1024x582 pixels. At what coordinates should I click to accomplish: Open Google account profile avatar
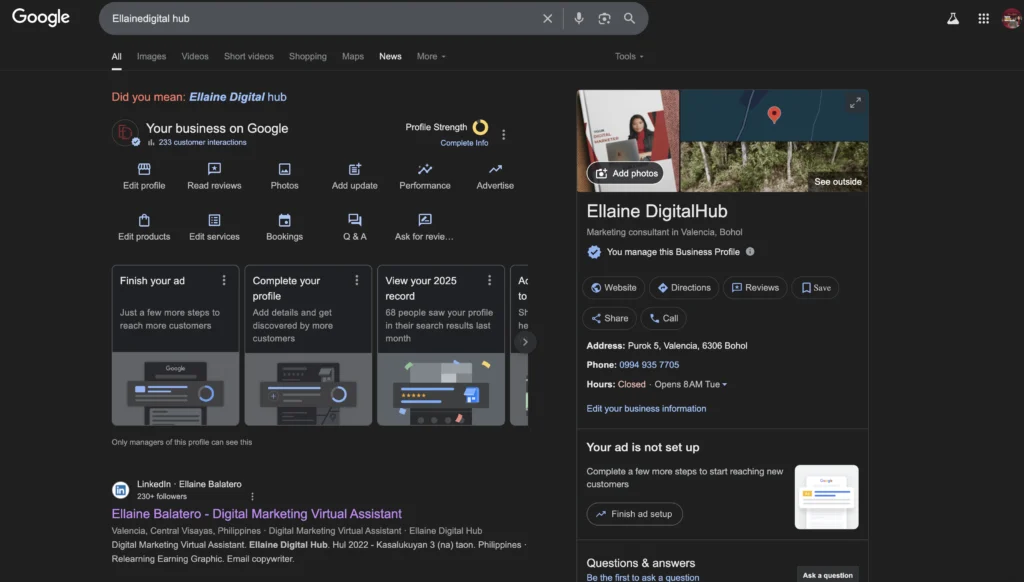(x=1012, y=18)
